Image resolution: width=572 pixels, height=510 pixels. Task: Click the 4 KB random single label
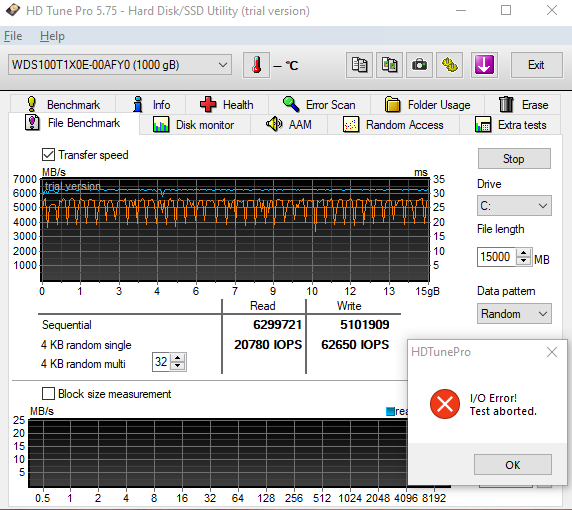click(86, 345)
